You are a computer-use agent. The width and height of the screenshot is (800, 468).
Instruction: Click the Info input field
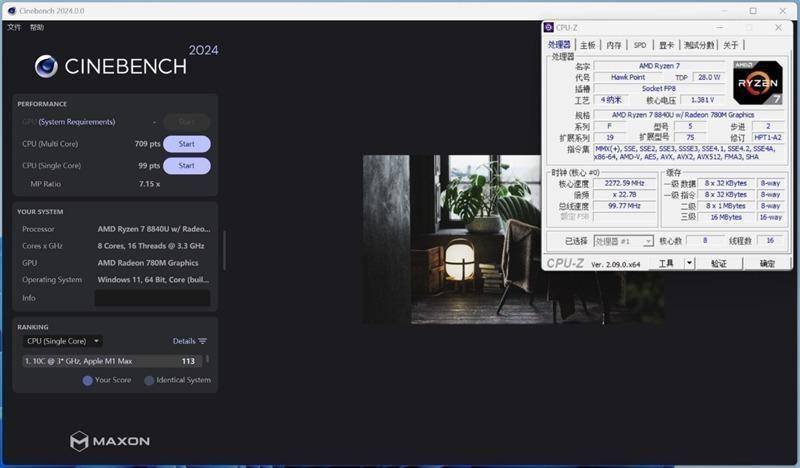click(x=152, y=298)
